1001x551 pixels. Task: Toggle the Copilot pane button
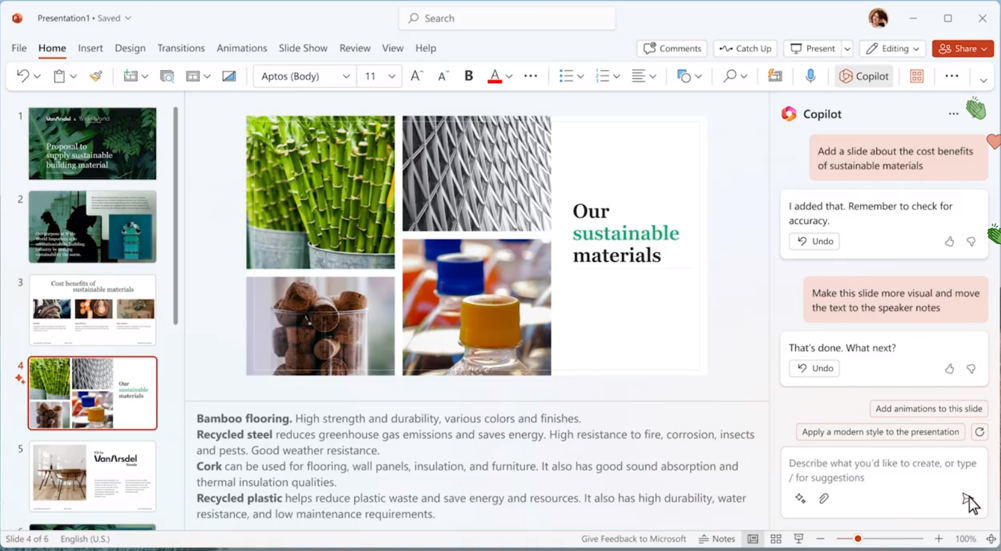tap(864, 76)
